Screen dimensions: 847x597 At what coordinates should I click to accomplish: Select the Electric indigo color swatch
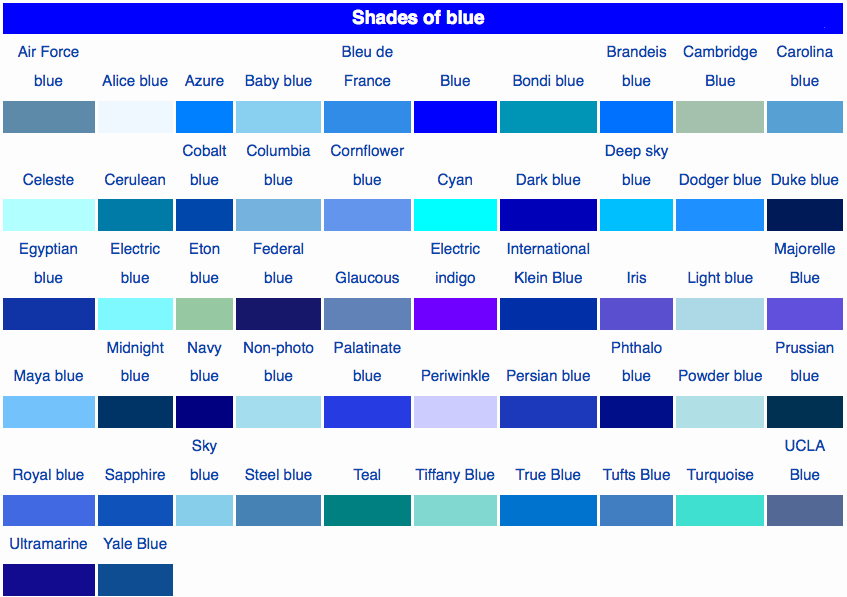point(455,313)
